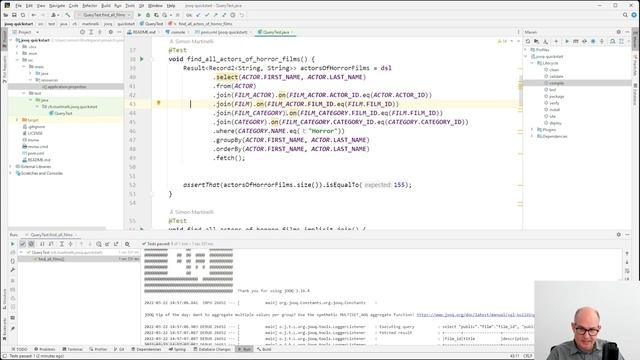640x360 pixels.
Task: Switch to pom.xml editor tab
Action: tap(221, 32)
